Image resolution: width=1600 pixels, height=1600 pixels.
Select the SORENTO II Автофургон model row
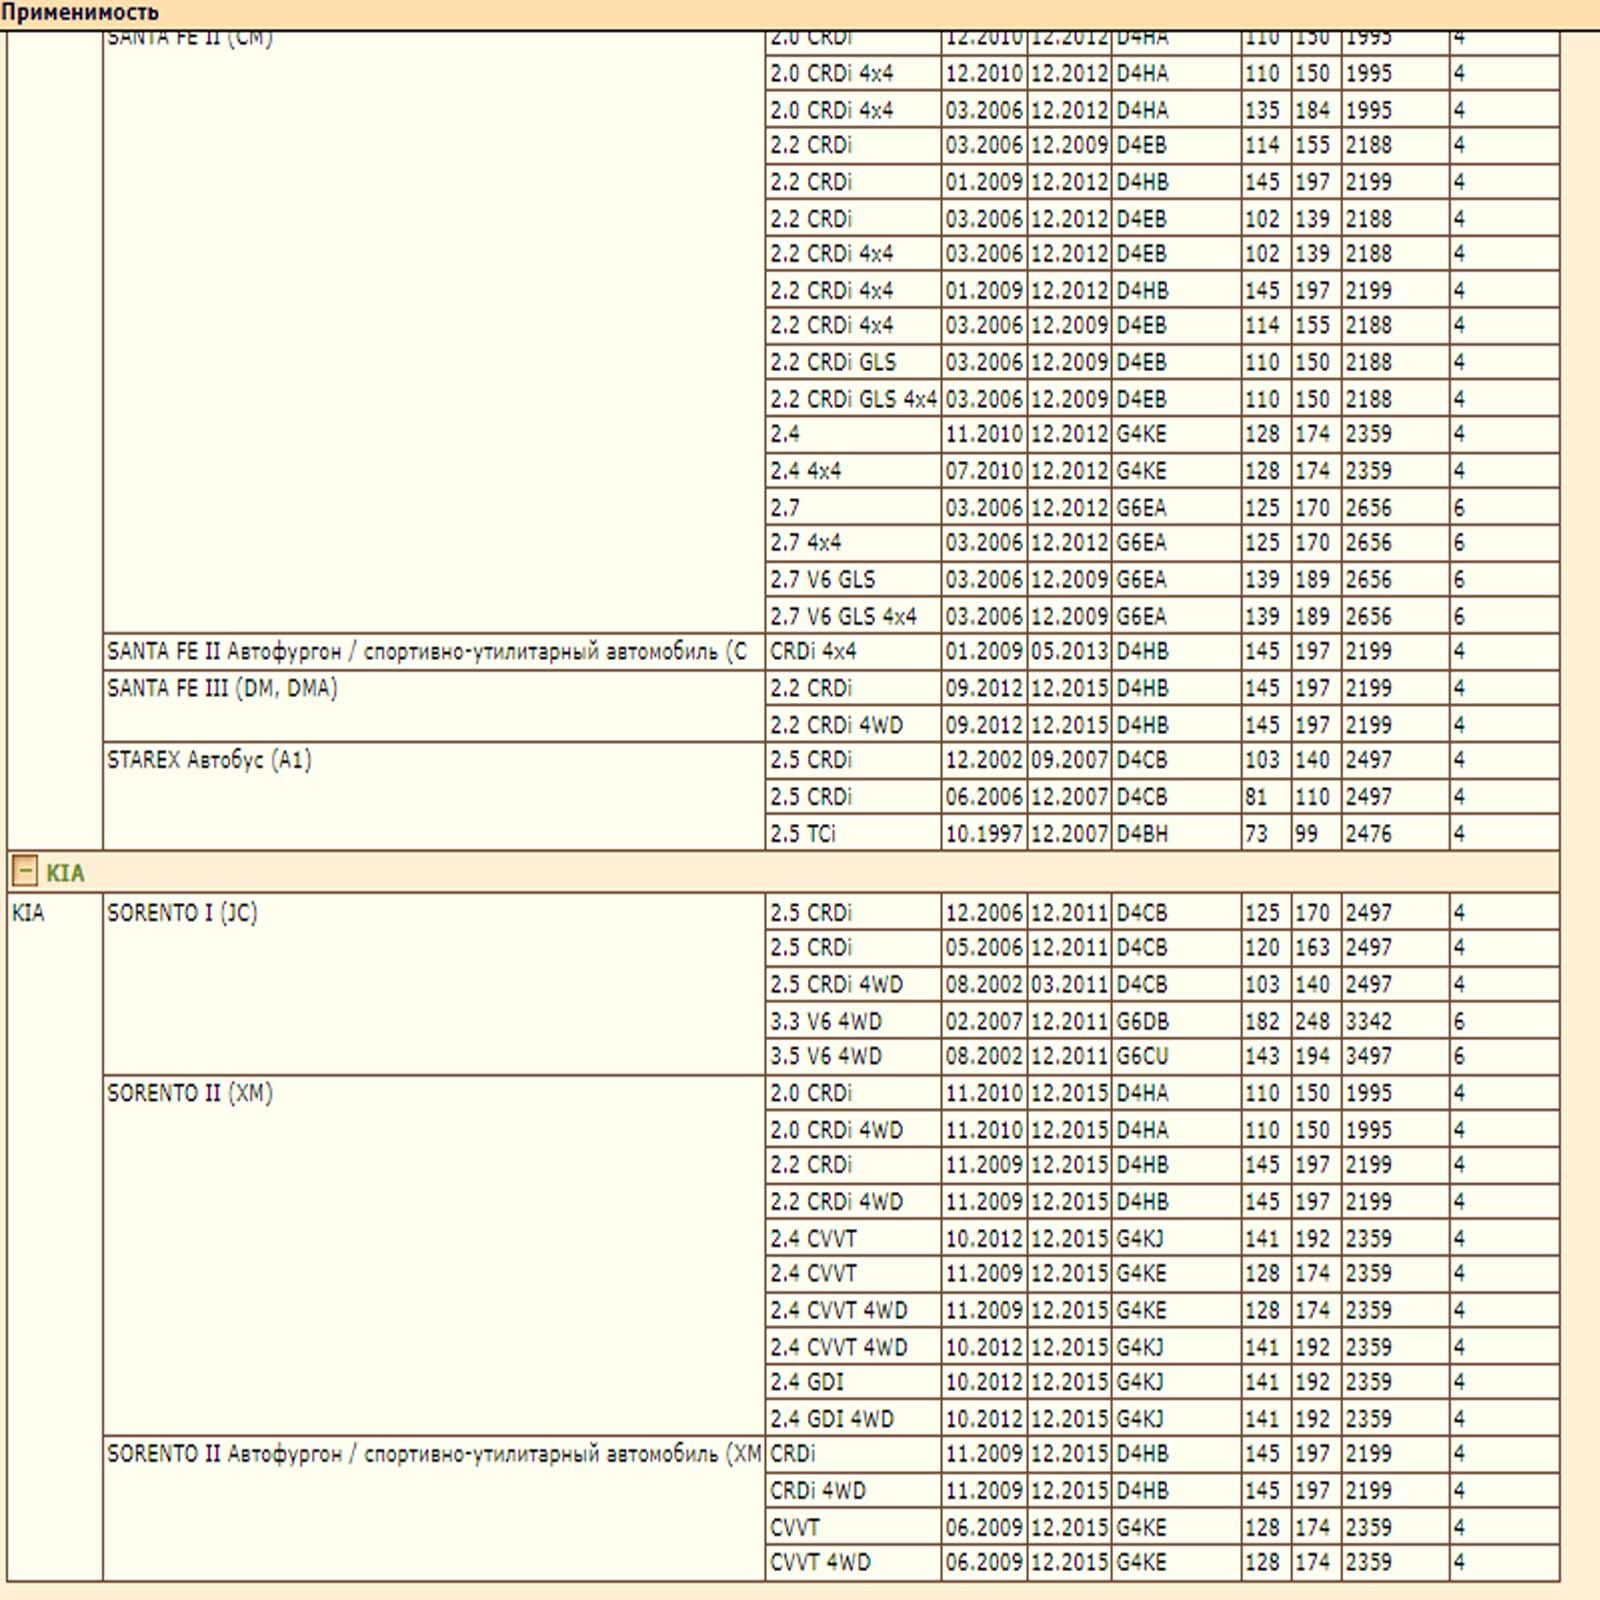tap(433, 1454)
